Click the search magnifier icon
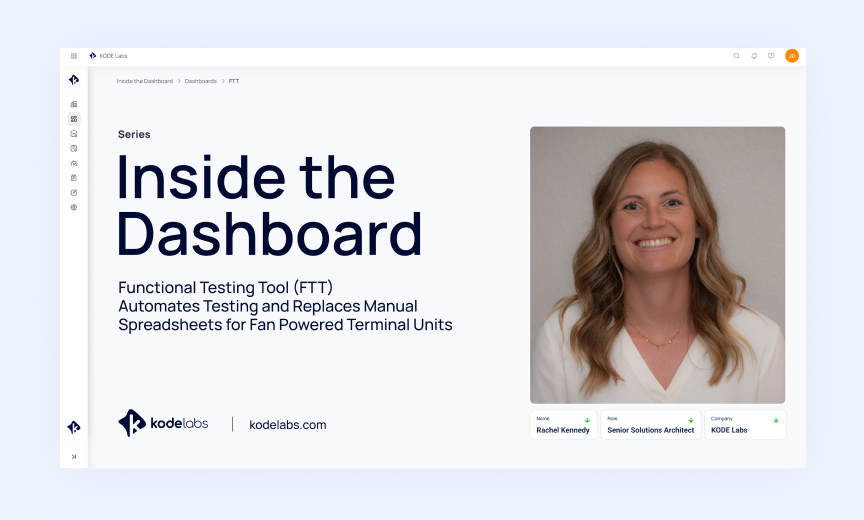This screenshot has width=864, height=520. [737, 56]
